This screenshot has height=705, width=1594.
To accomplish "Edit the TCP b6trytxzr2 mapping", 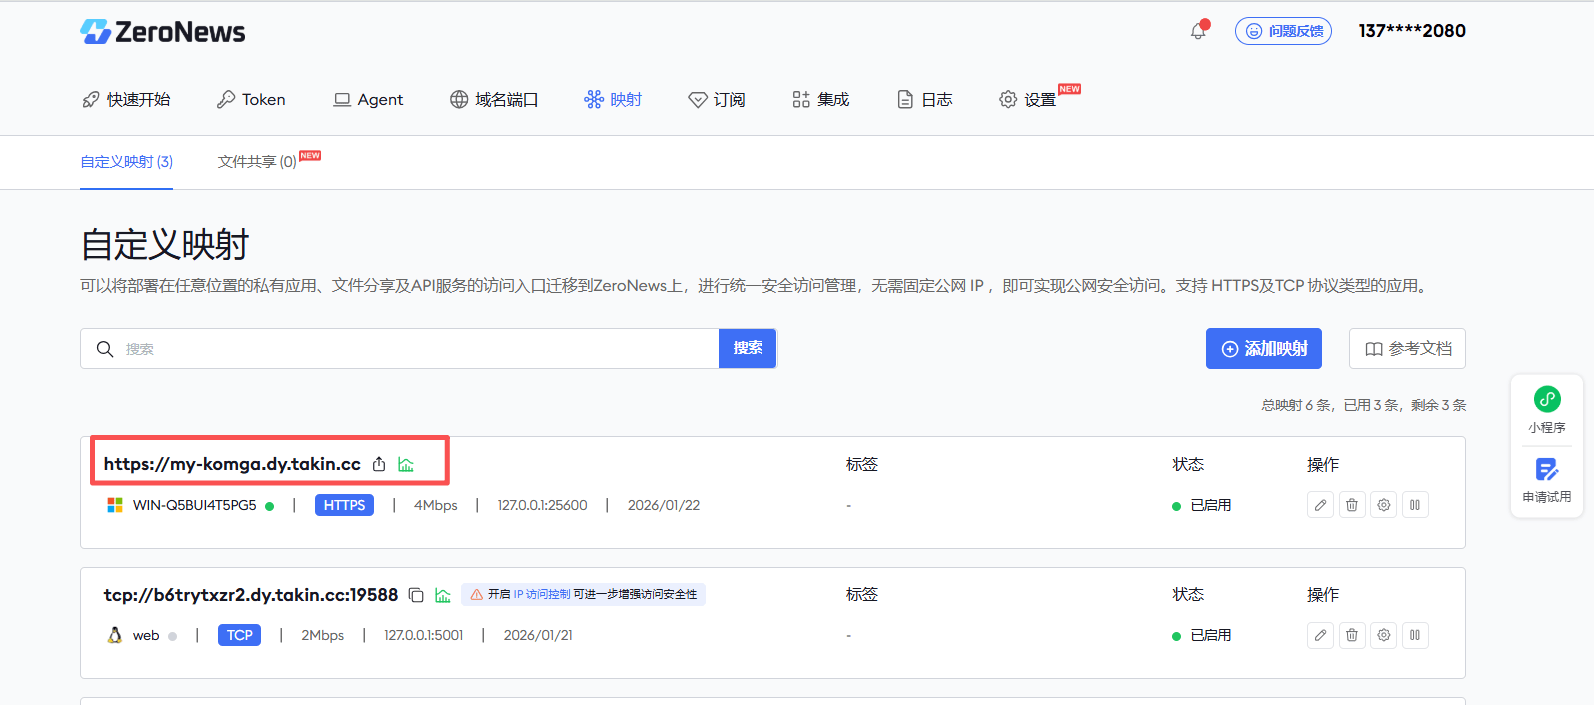I will click(1320, 635).
